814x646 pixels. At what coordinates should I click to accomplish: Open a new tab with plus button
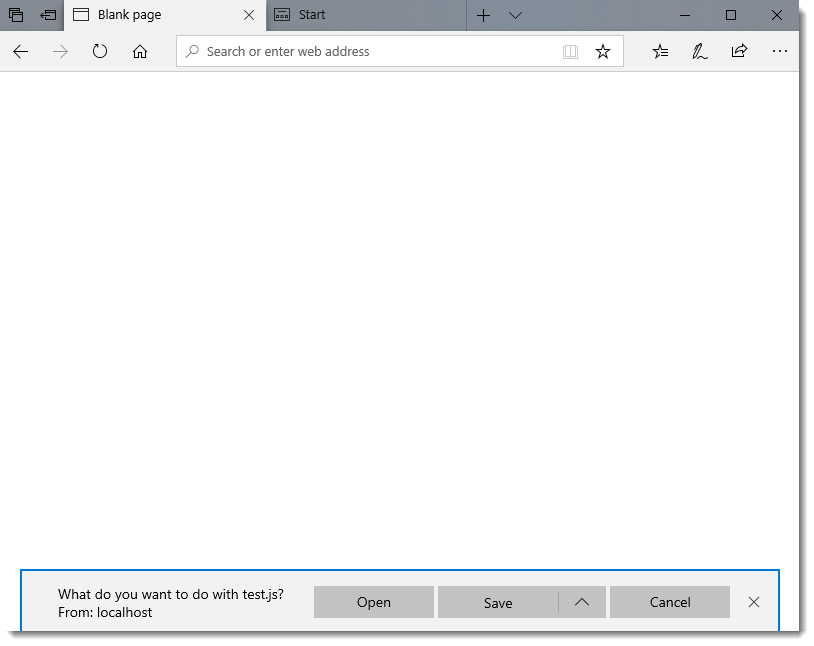(483, 15)
